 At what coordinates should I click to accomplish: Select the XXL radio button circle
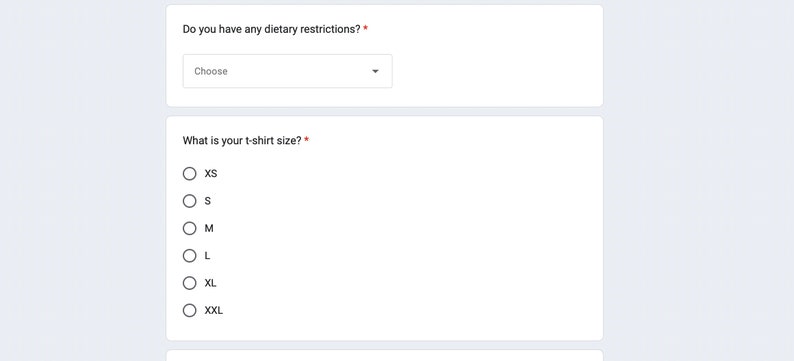coord(189,310)
